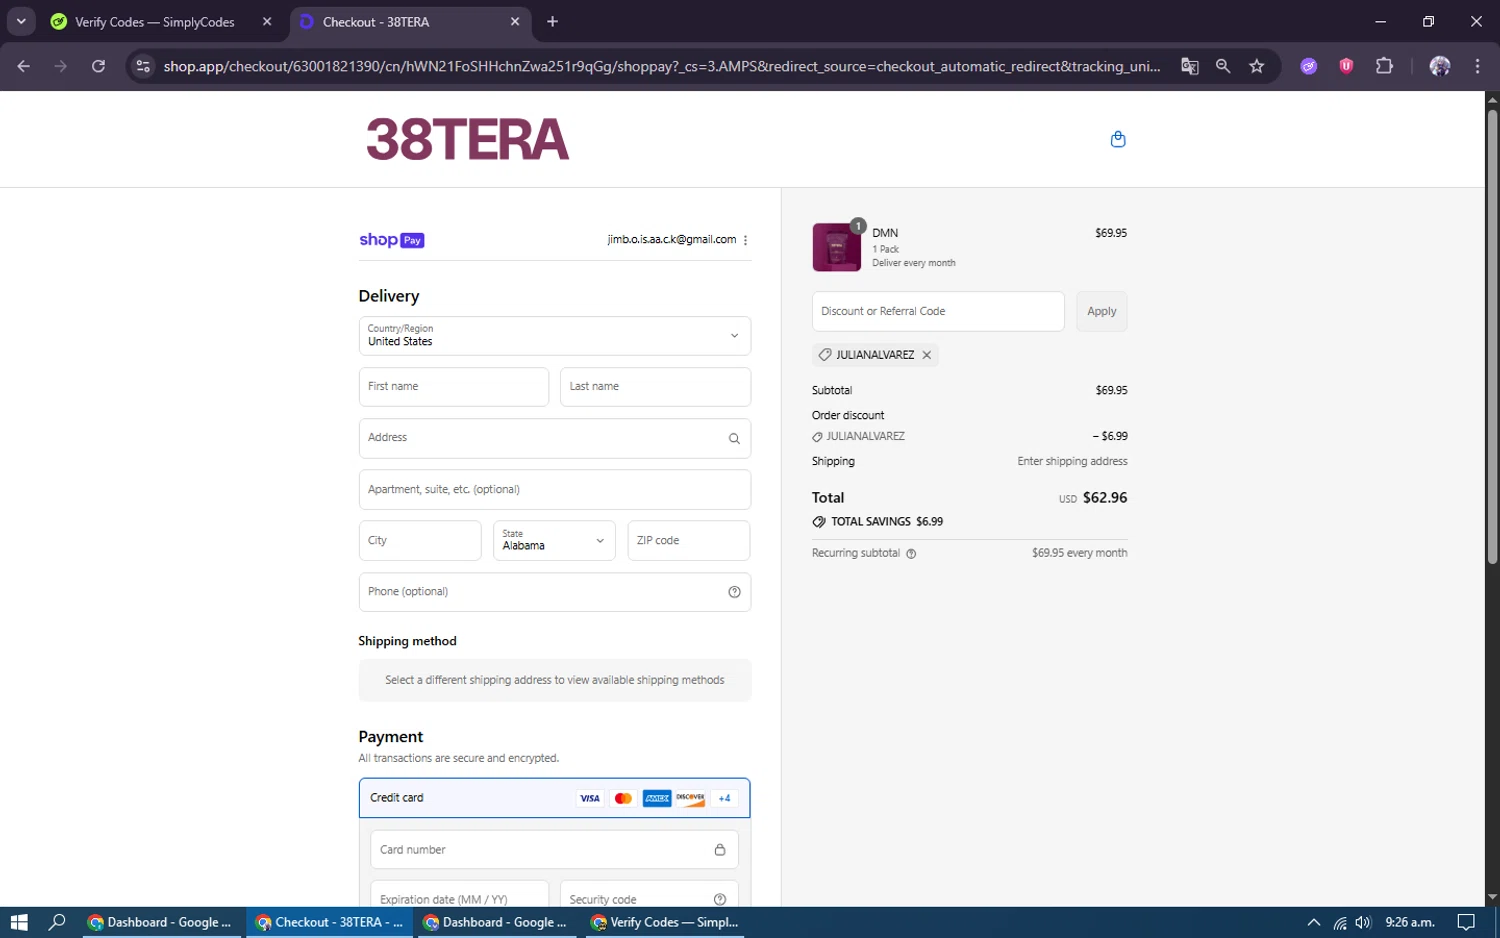Open the shopping bag cart icon
Image resolution: width=1500 pixels, height=938 pixels.
point(1118,139)
